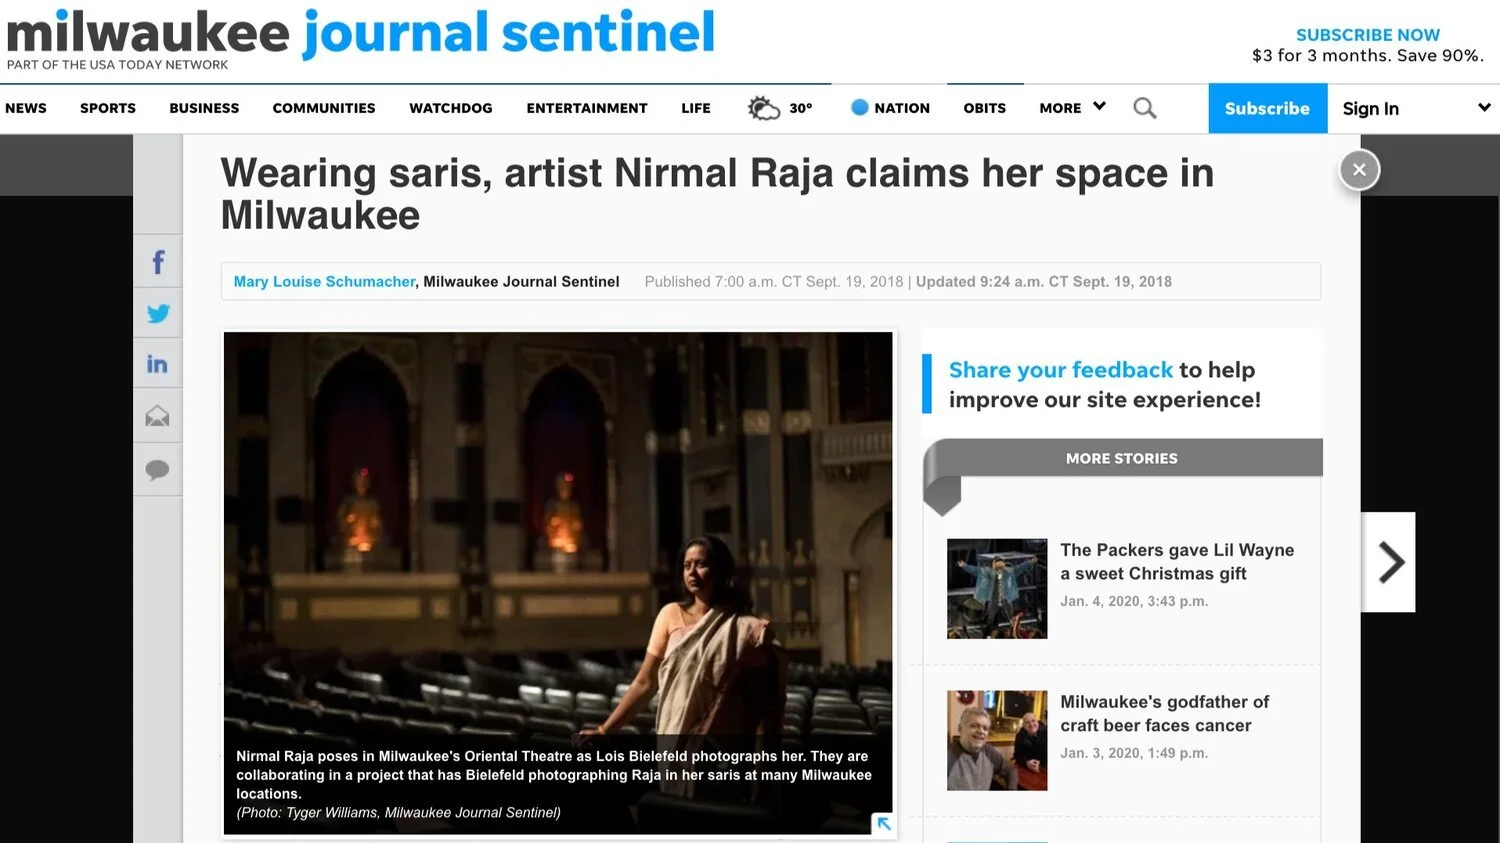Switch to the ENTERTAINMENT section
1500x843 pixels.
[586, 107]
